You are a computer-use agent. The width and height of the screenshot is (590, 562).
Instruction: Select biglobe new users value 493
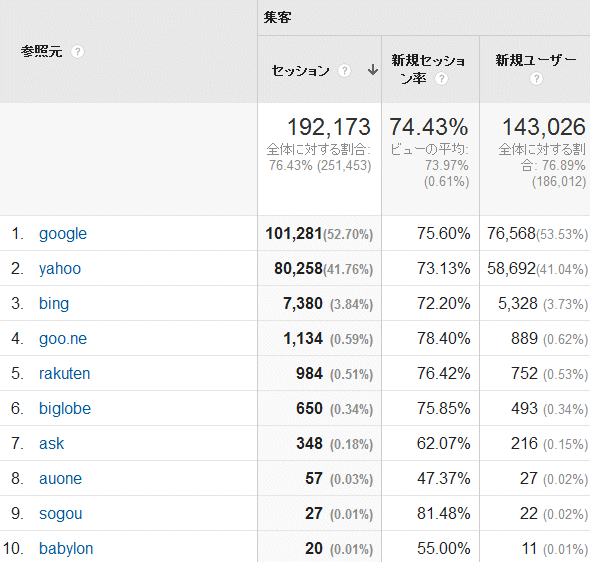point(524,409)
